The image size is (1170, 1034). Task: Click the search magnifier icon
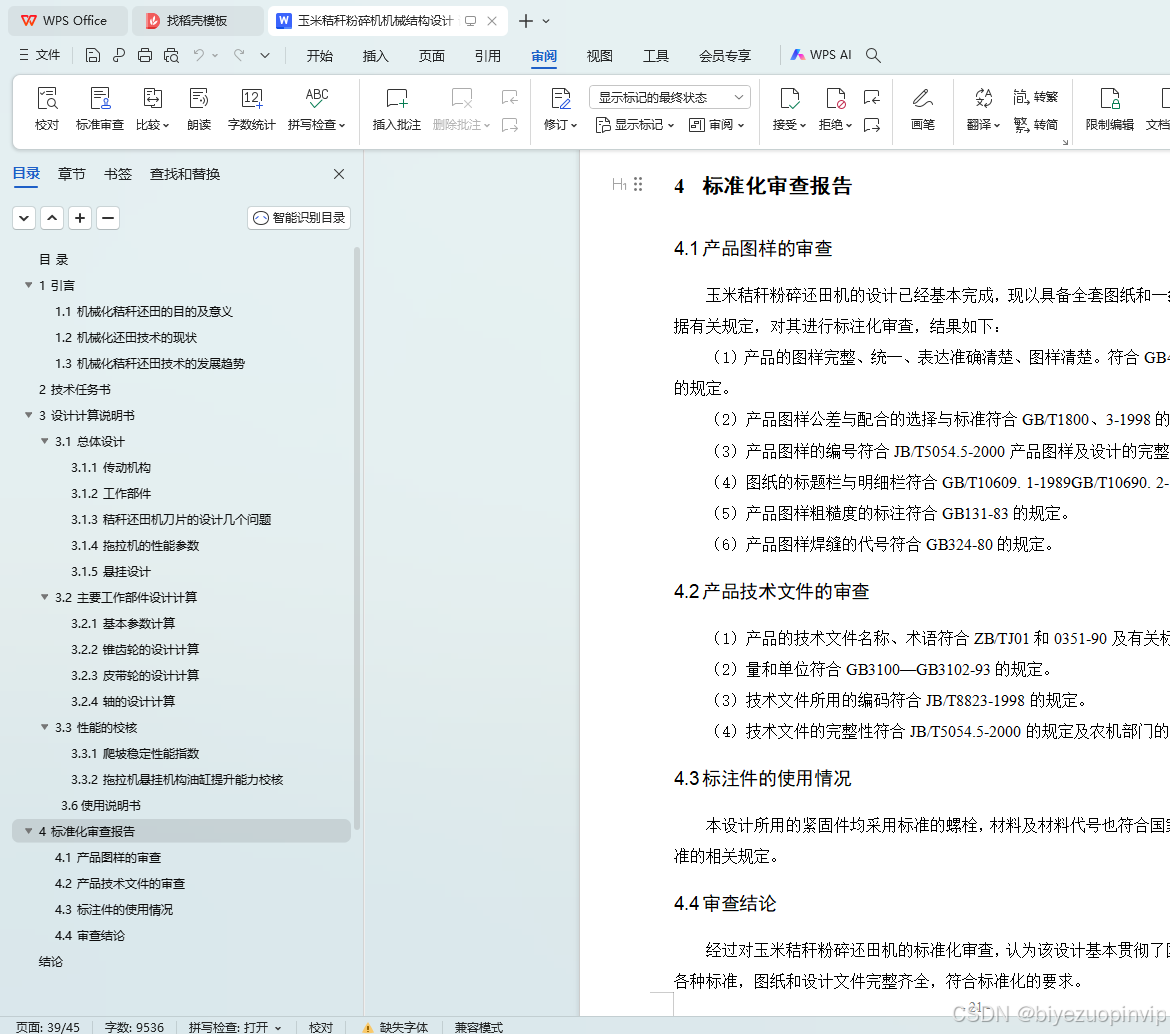click(873, 55)
